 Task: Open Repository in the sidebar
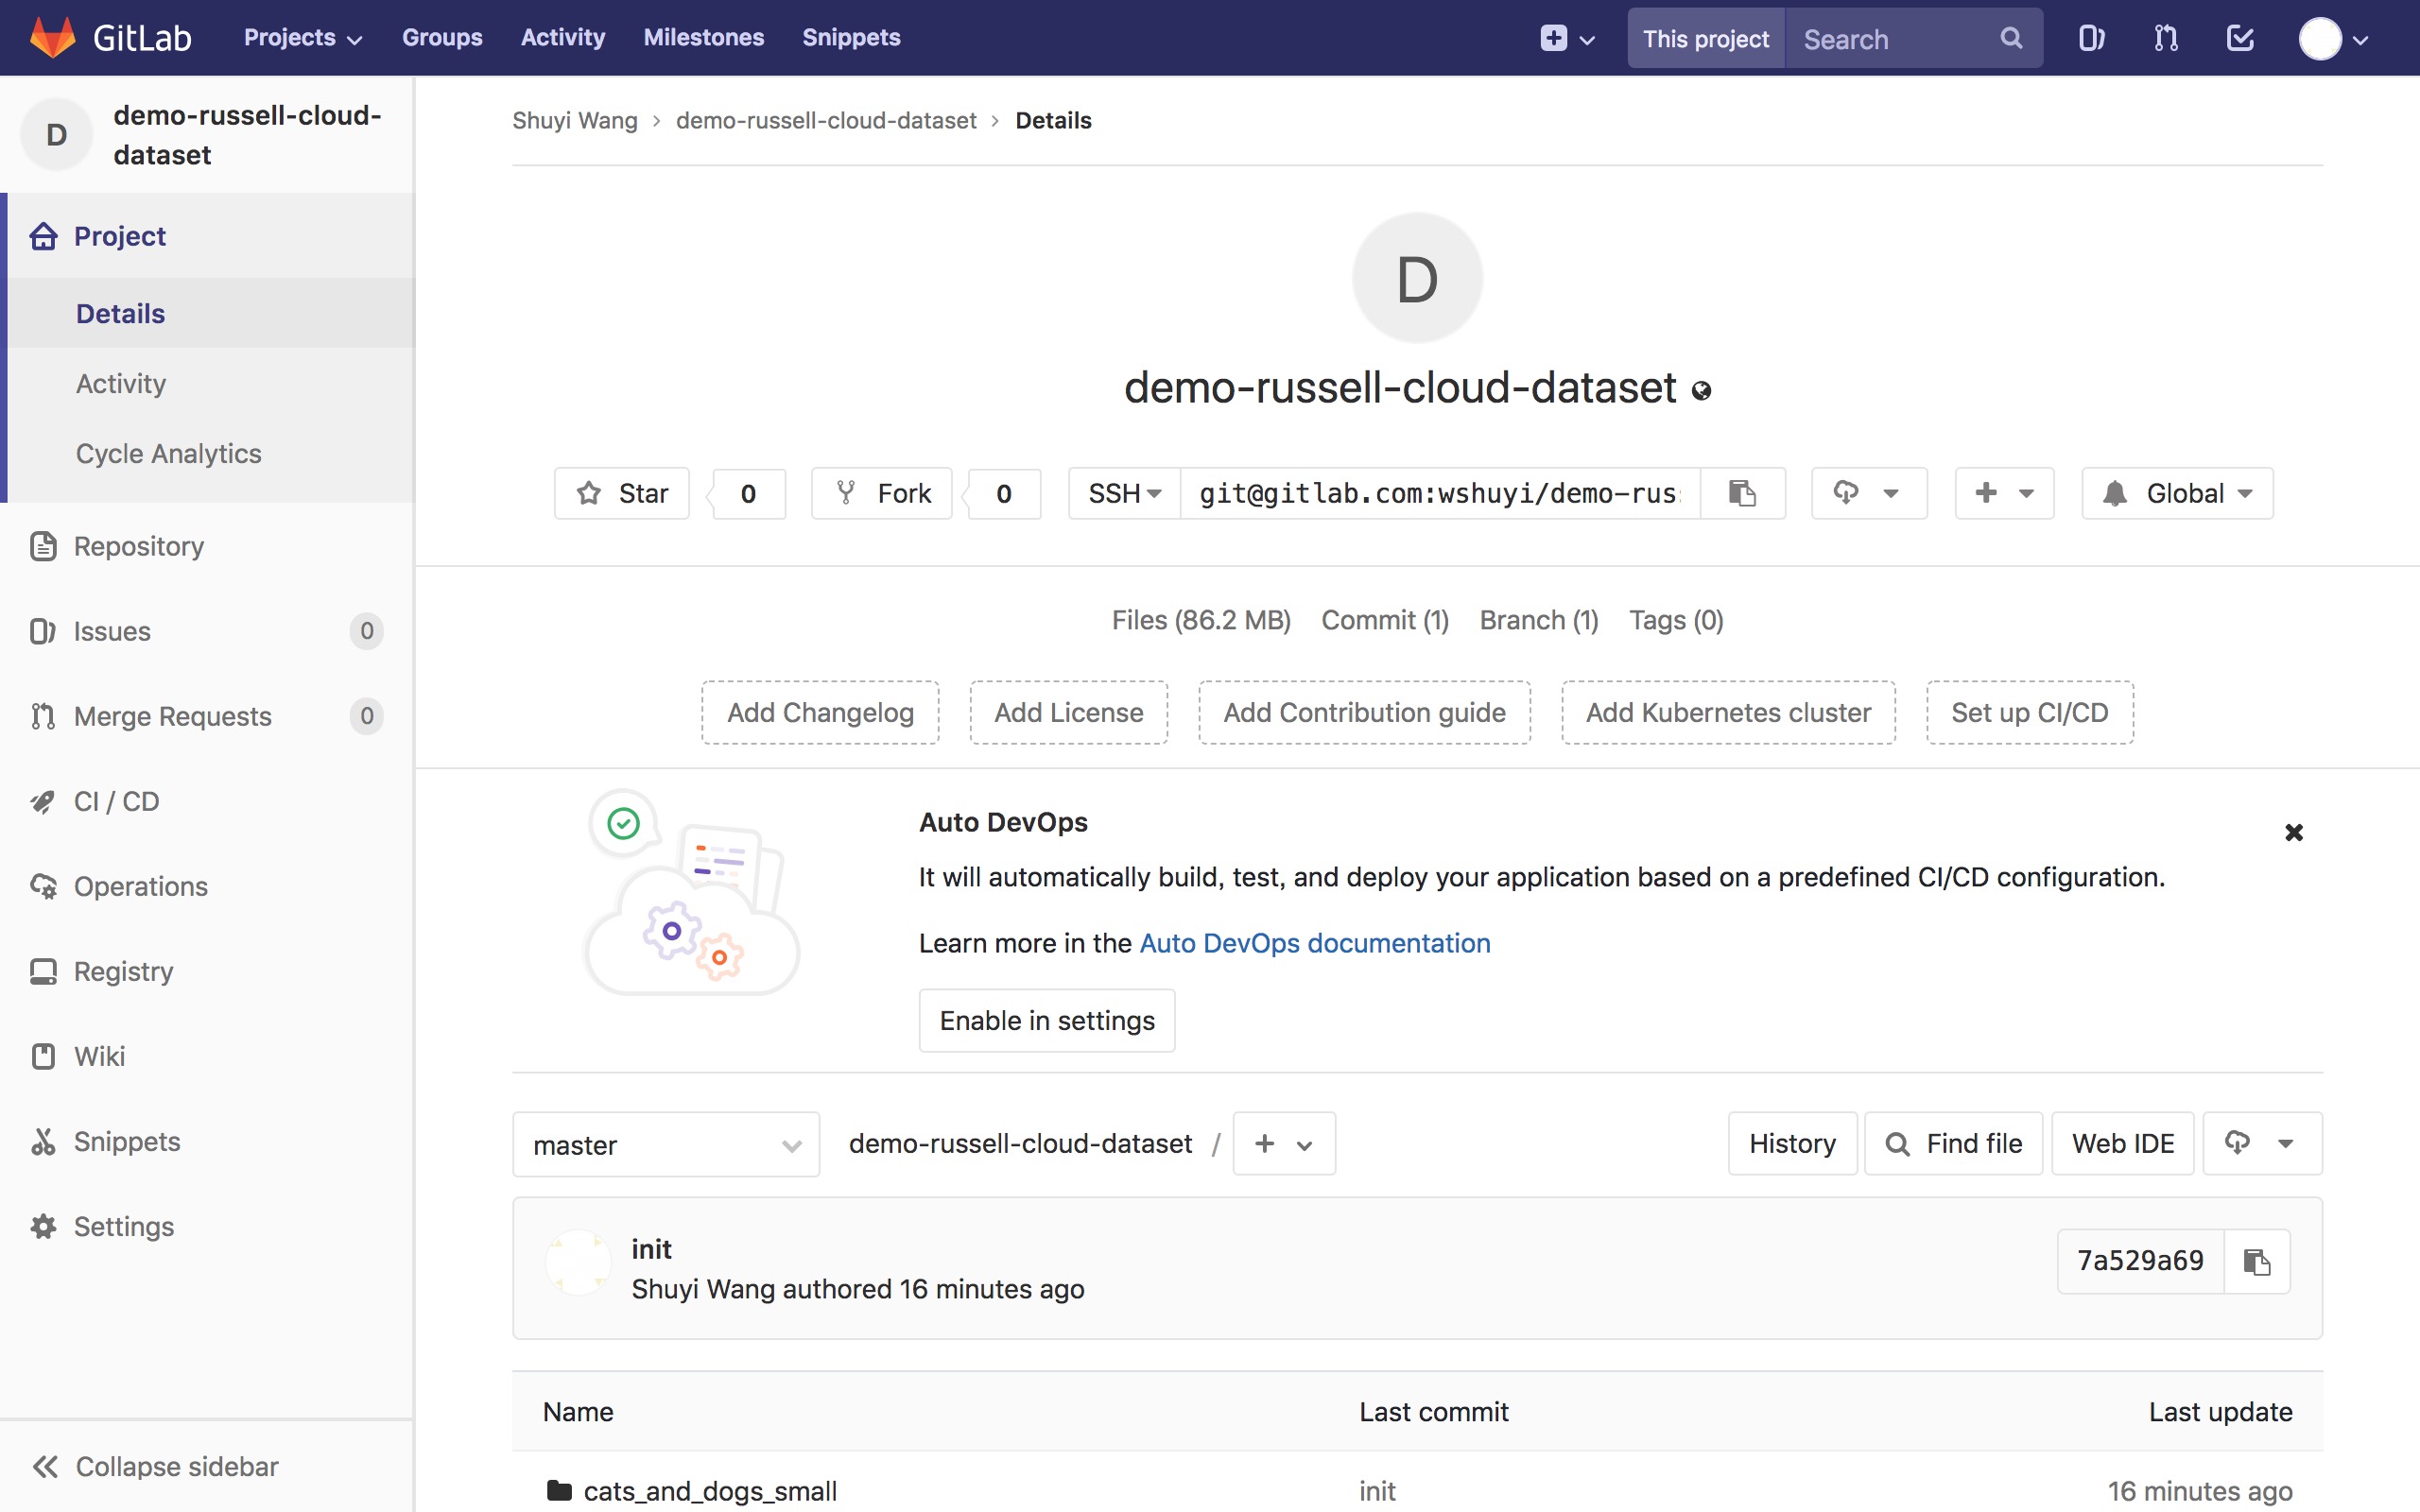(138, 546)
